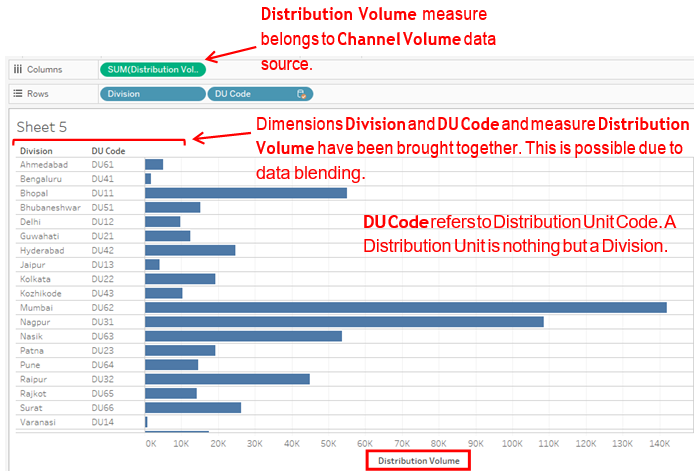This screenshot has width=699, height=476.
Task: Click the DU62 code cell
Action: click(x=103, y=308)
